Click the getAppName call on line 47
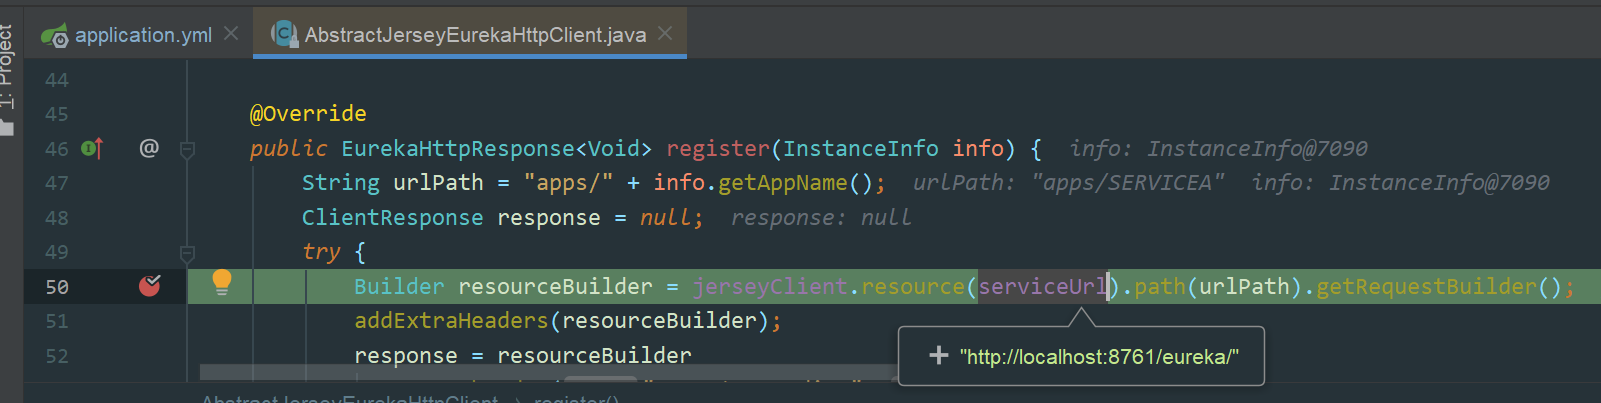This screenshot has height=403, width=1601. 783,183
